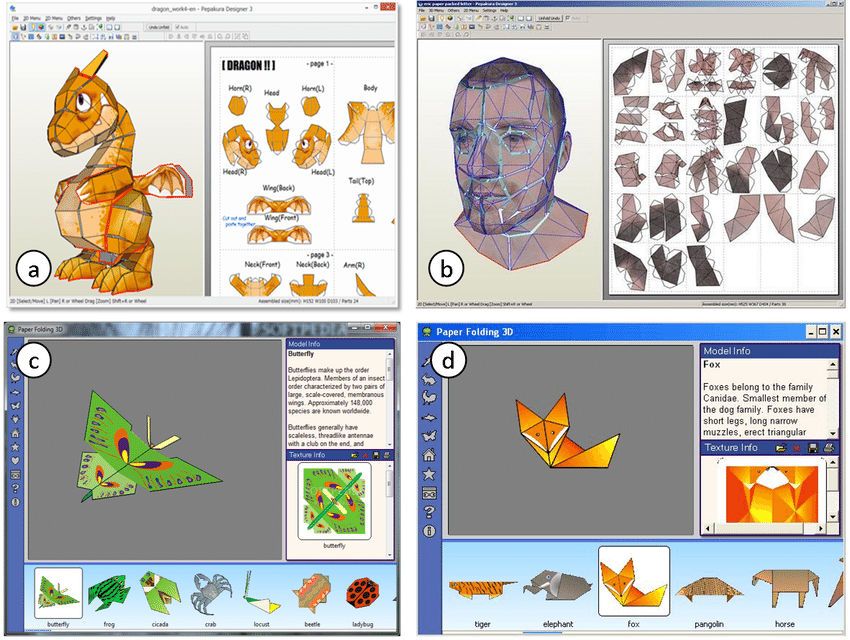
Task: Open the 2D Menu in the face model window
Action: point(469,10)
